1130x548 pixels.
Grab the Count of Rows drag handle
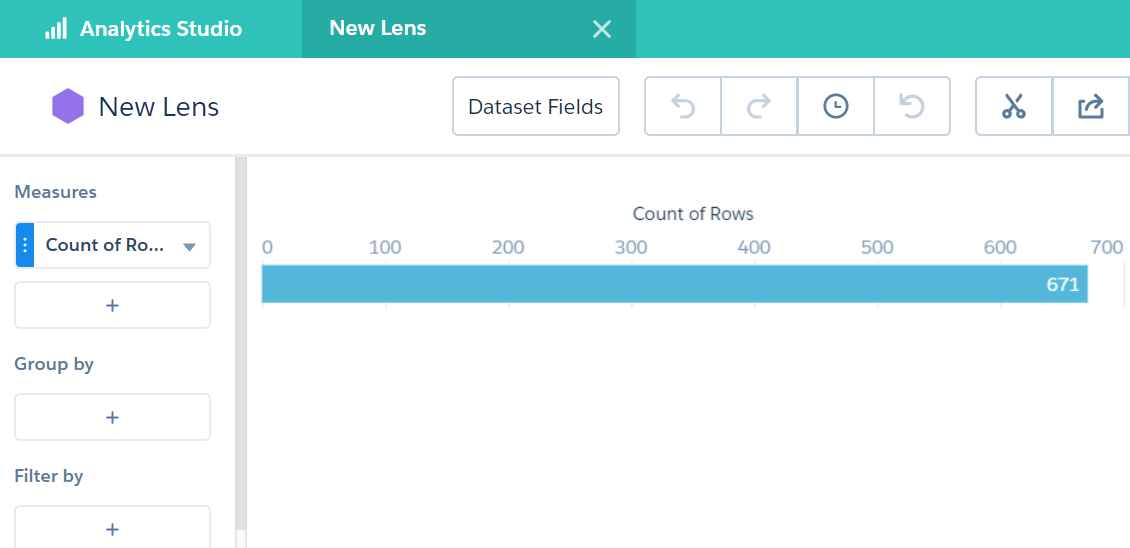pos(25,245)
